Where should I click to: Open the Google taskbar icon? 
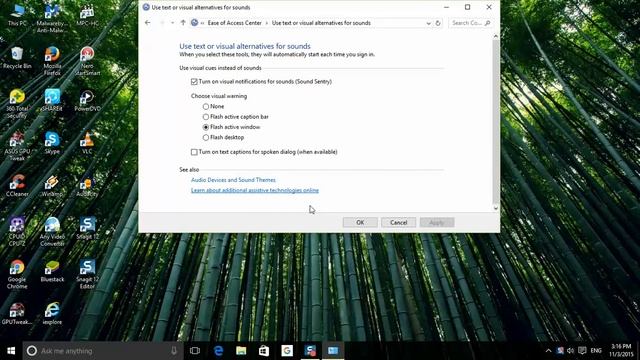click(x=287, y=351)
